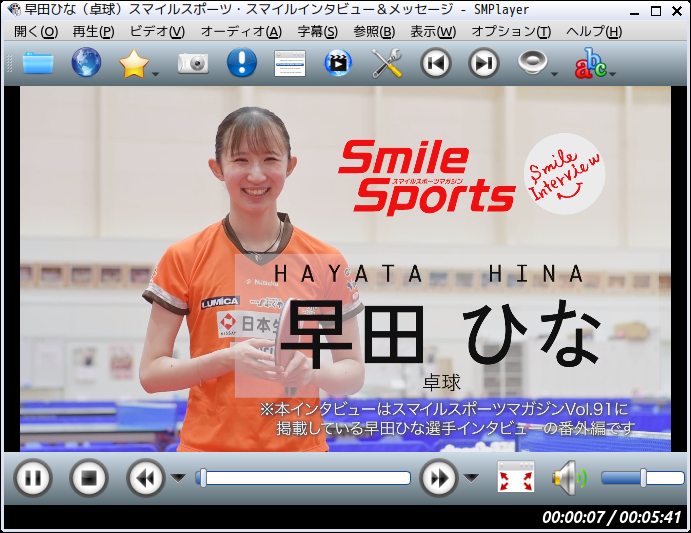The image size is (691, 533).
Task: Mute audio with the speaker icon
Action: point(569,477)
